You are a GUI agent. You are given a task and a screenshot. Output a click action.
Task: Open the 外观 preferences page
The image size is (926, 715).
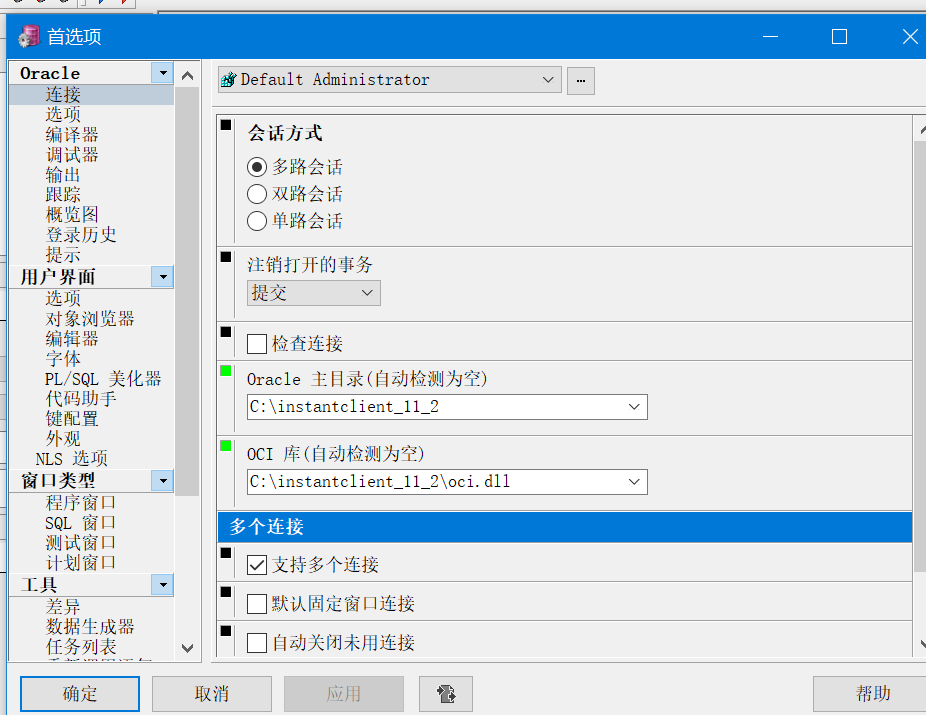(63, 439)
